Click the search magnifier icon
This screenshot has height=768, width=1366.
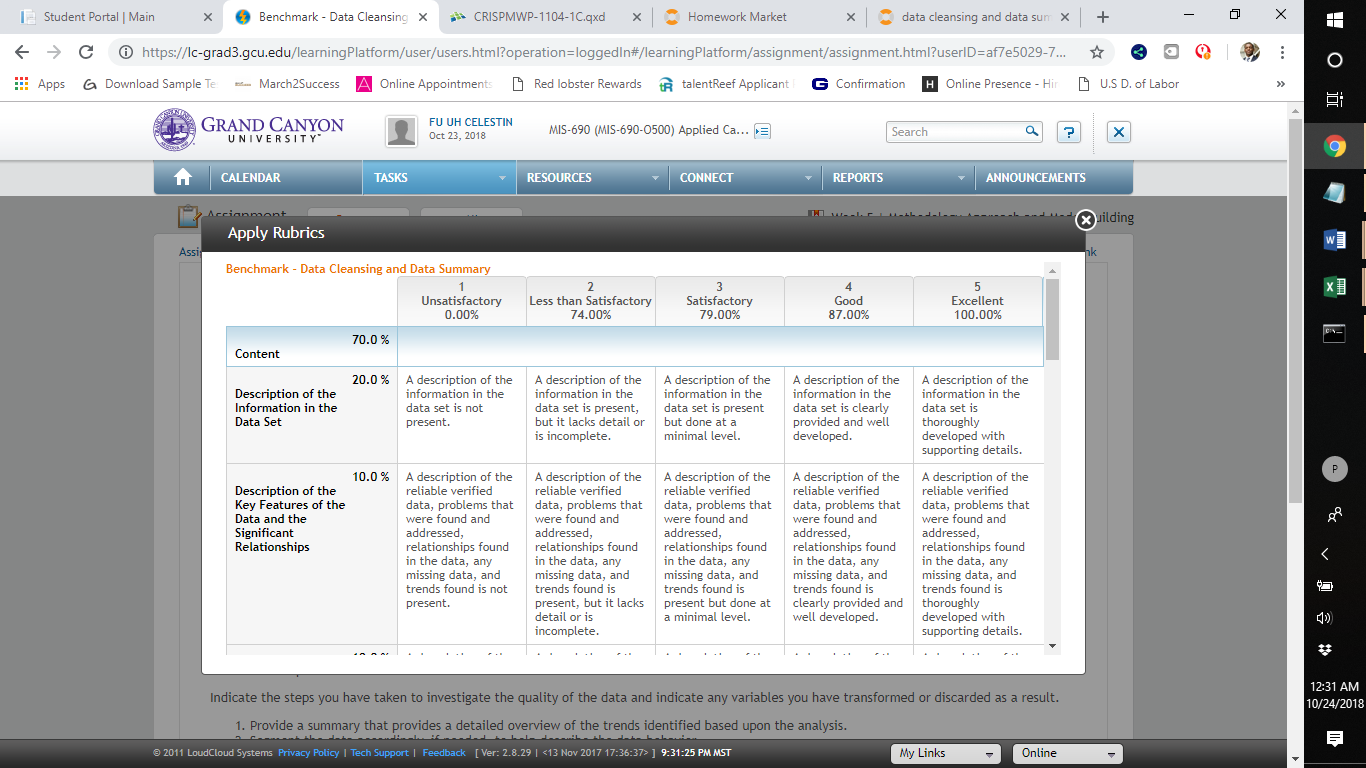tap(1032, 131)
